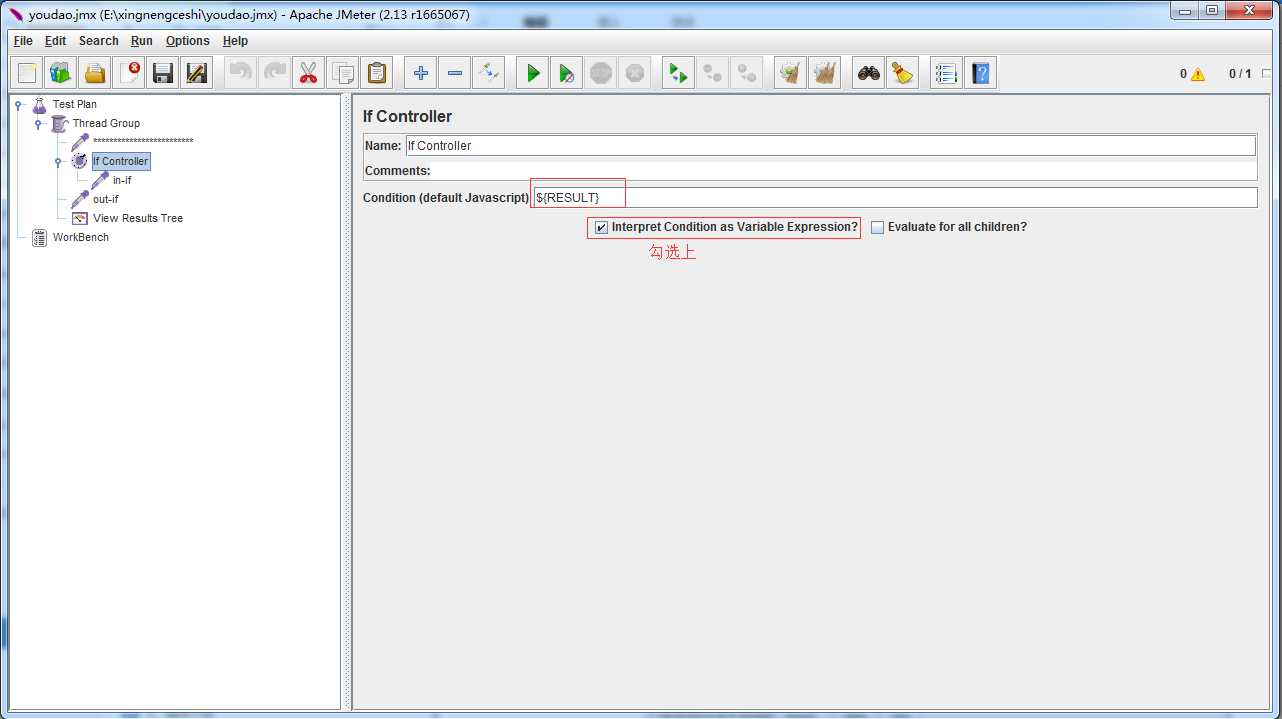The height and width of the screenshot is (719, 1282).
Task: Open the Templates icon
Action: (x=61, y=73)
